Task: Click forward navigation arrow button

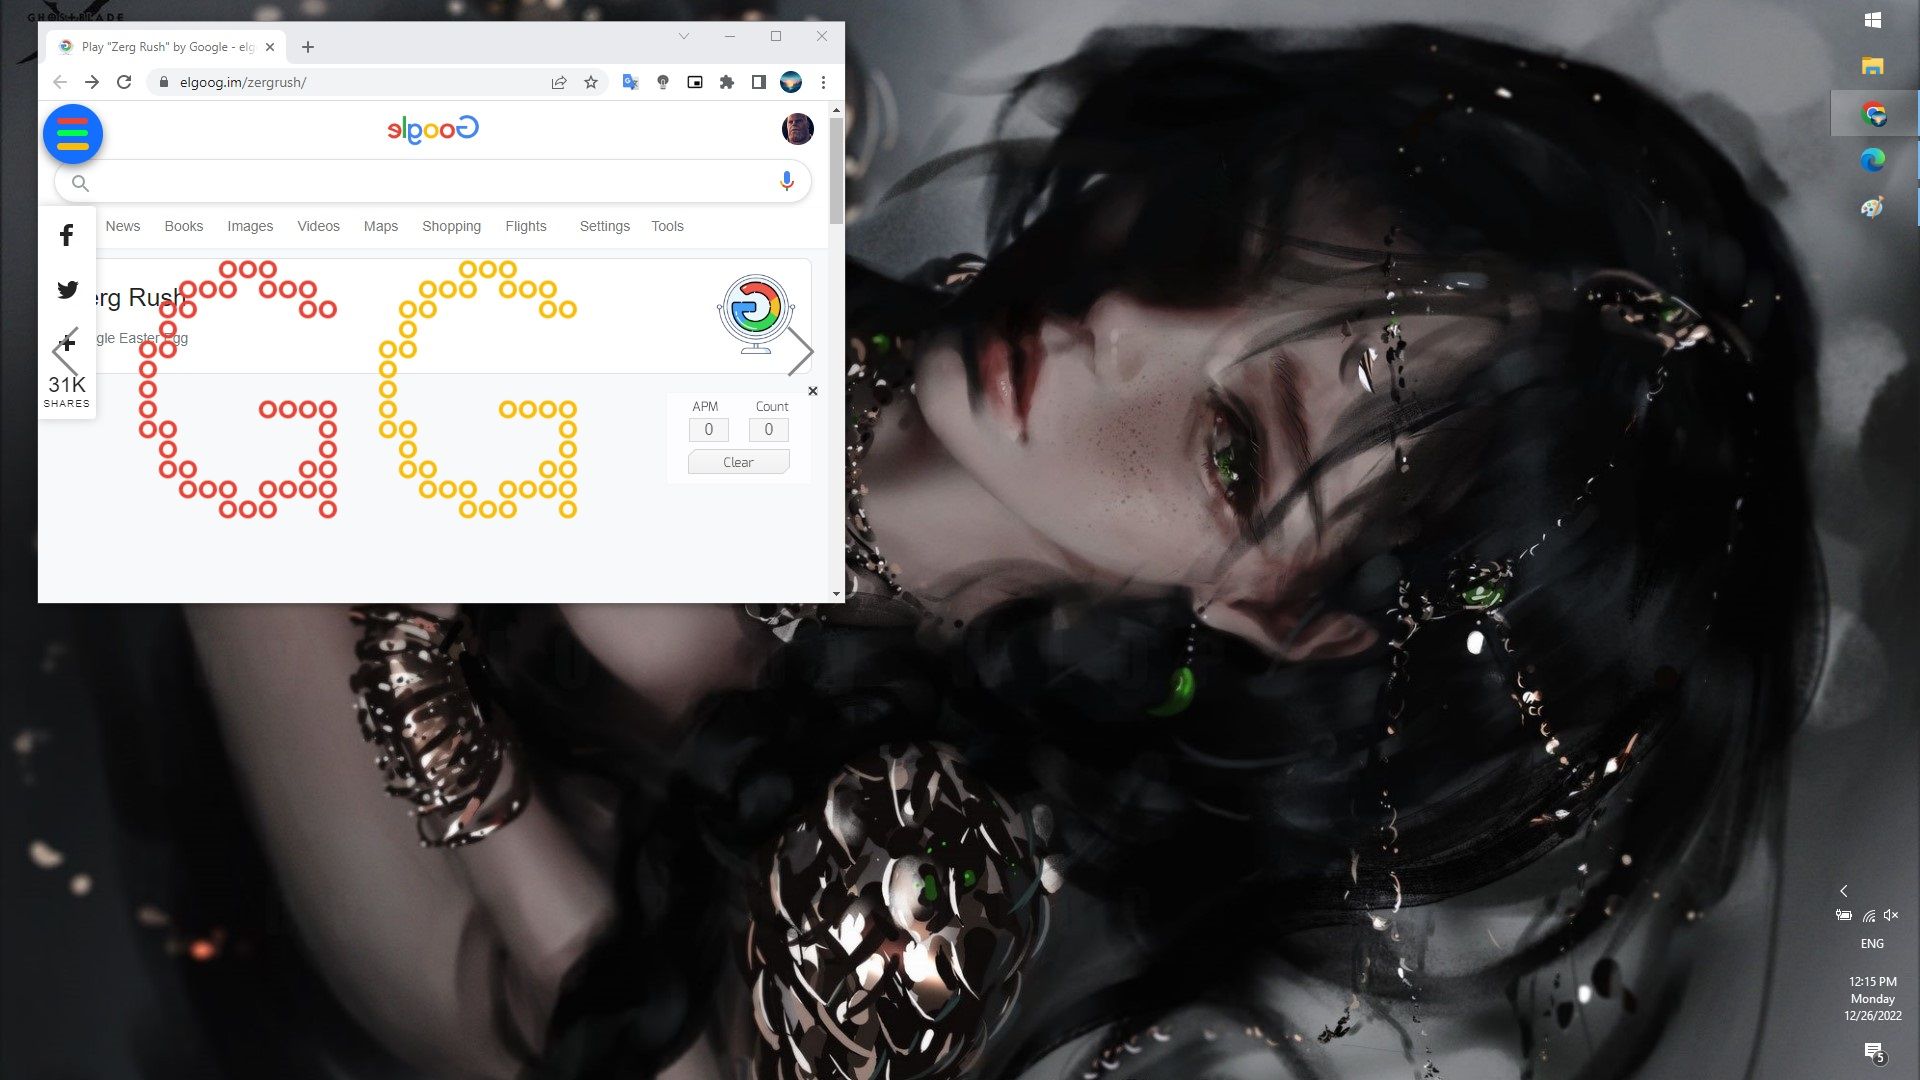Action: [x=91, y=83]
